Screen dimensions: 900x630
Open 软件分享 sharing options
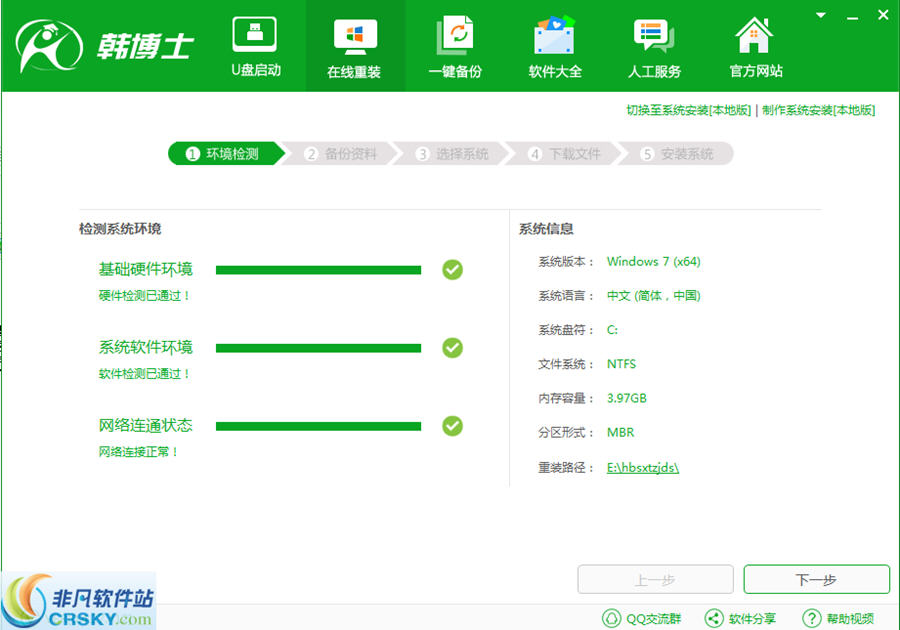pos(741,618)
